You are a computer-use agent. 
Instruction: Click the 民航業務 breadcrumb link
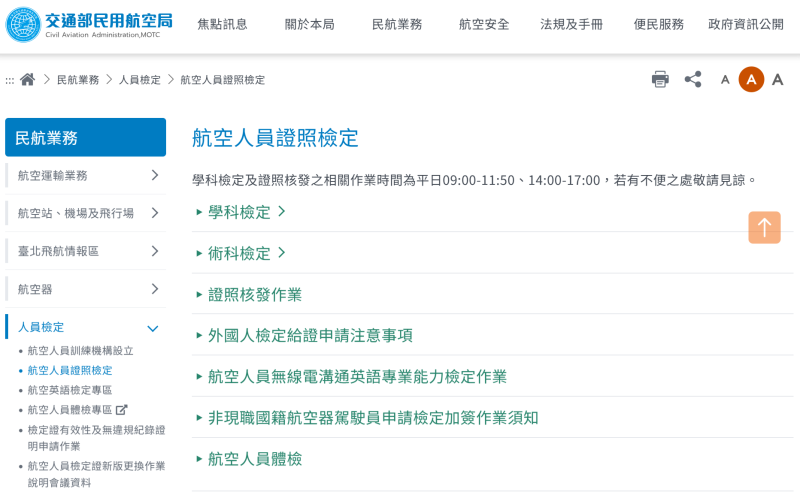tap(78, 79)
